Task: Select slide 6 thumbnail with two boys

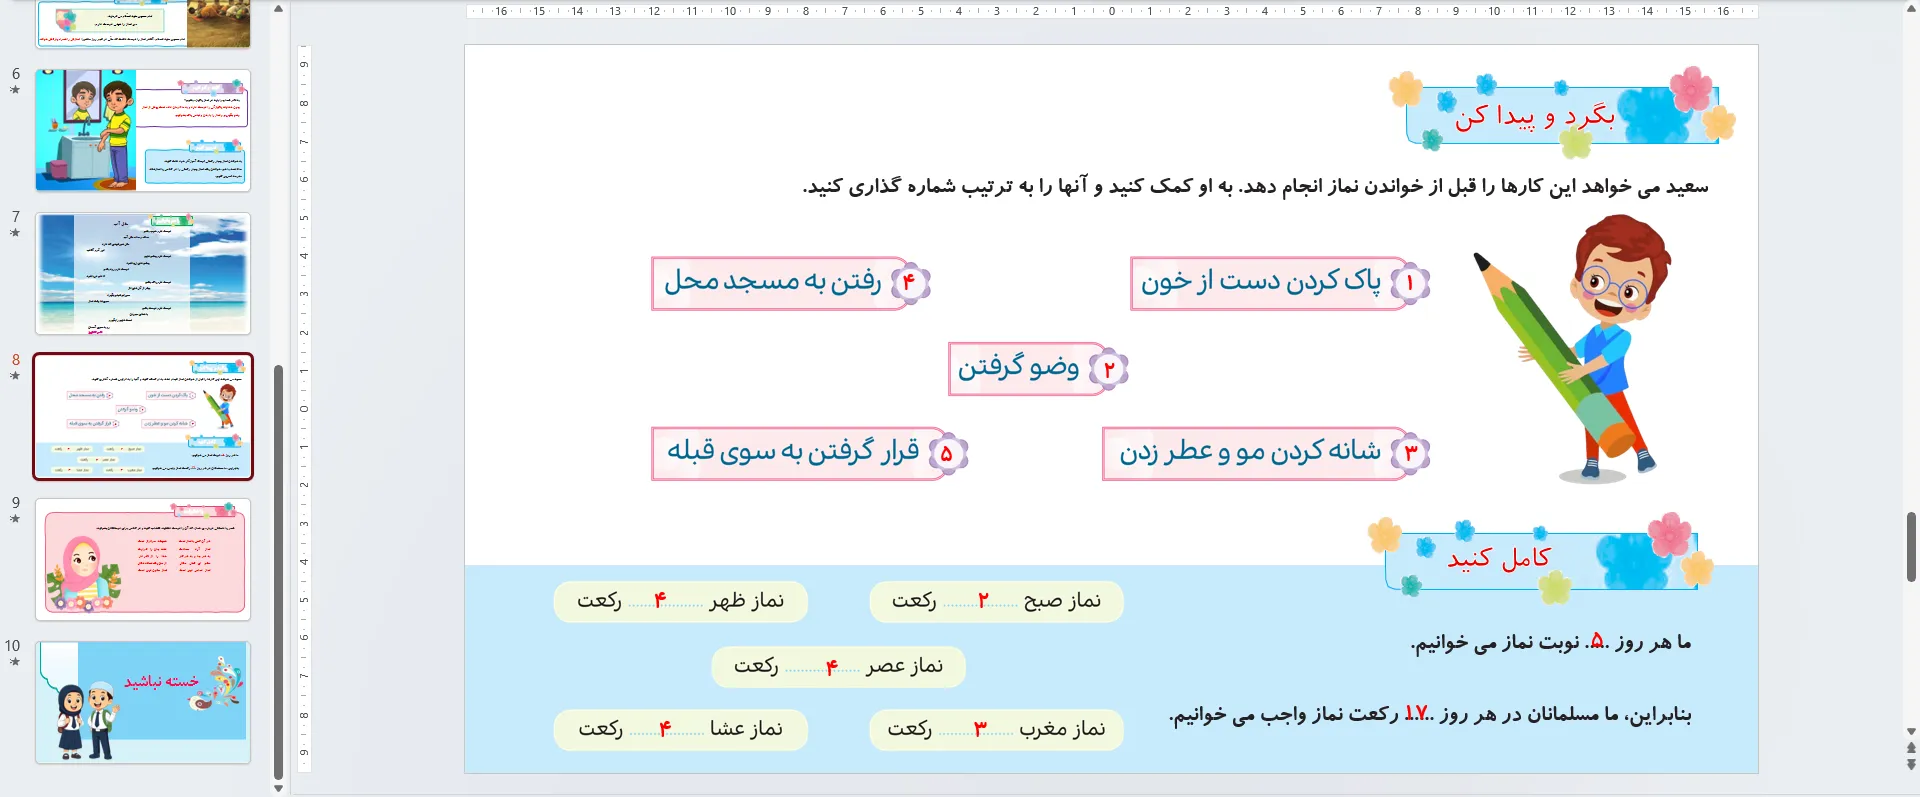Action: tap(143, 130)
